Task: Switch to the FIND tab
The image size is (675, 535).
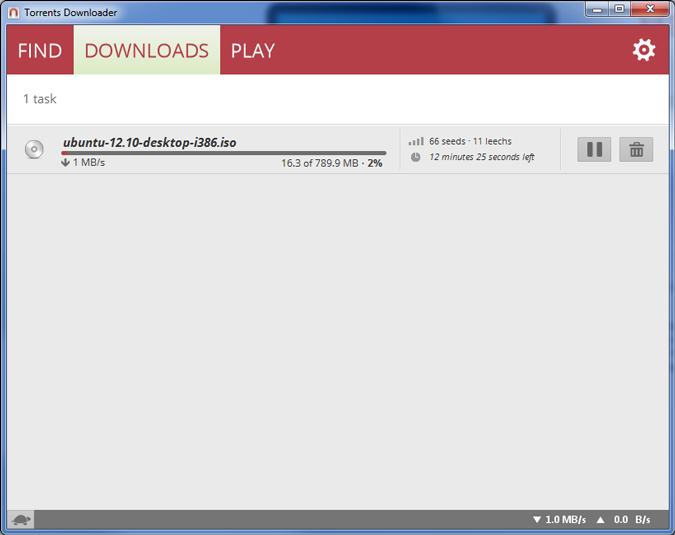Action: (x=40, y=51)
